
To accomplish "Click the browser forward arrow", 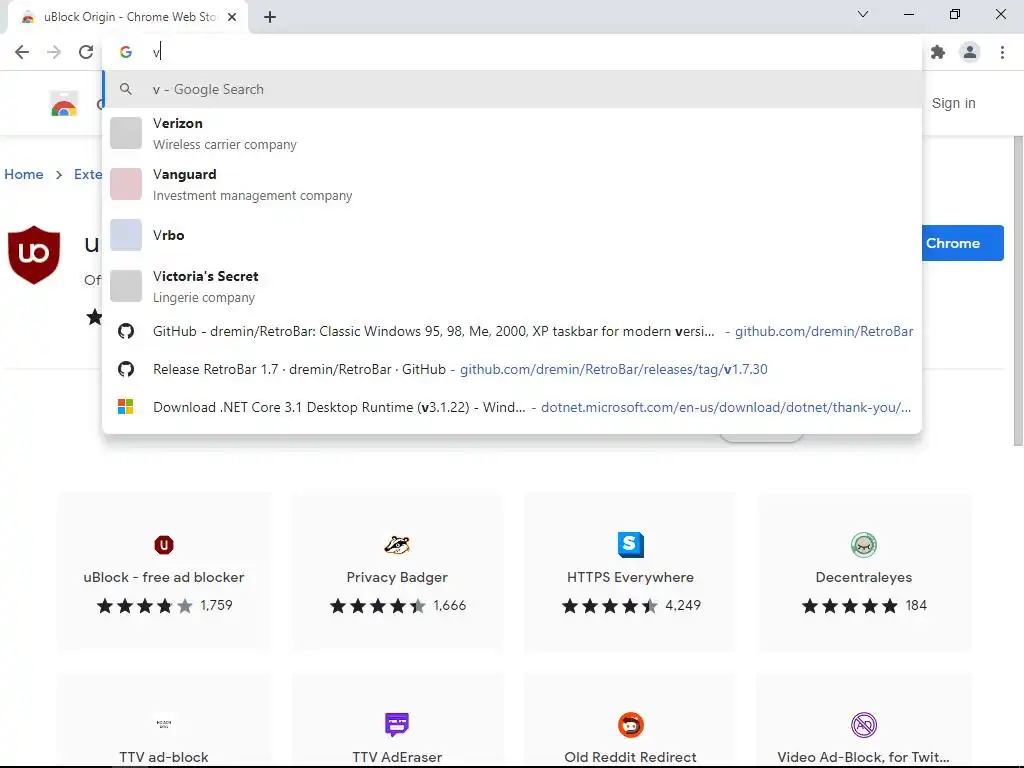I will (x=54, y=52).
